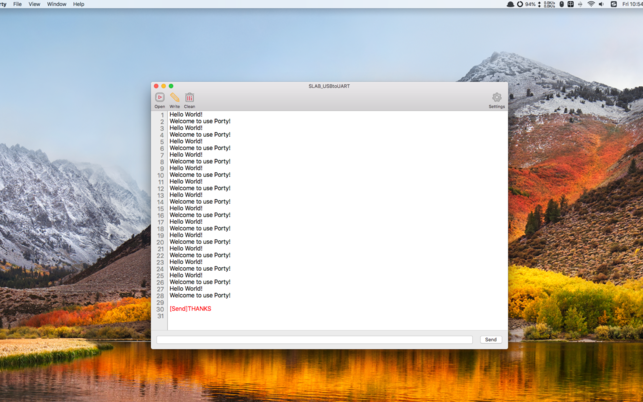
Task: Click the Write pencil icon in toolbar
Action: [x=175, y=98]
